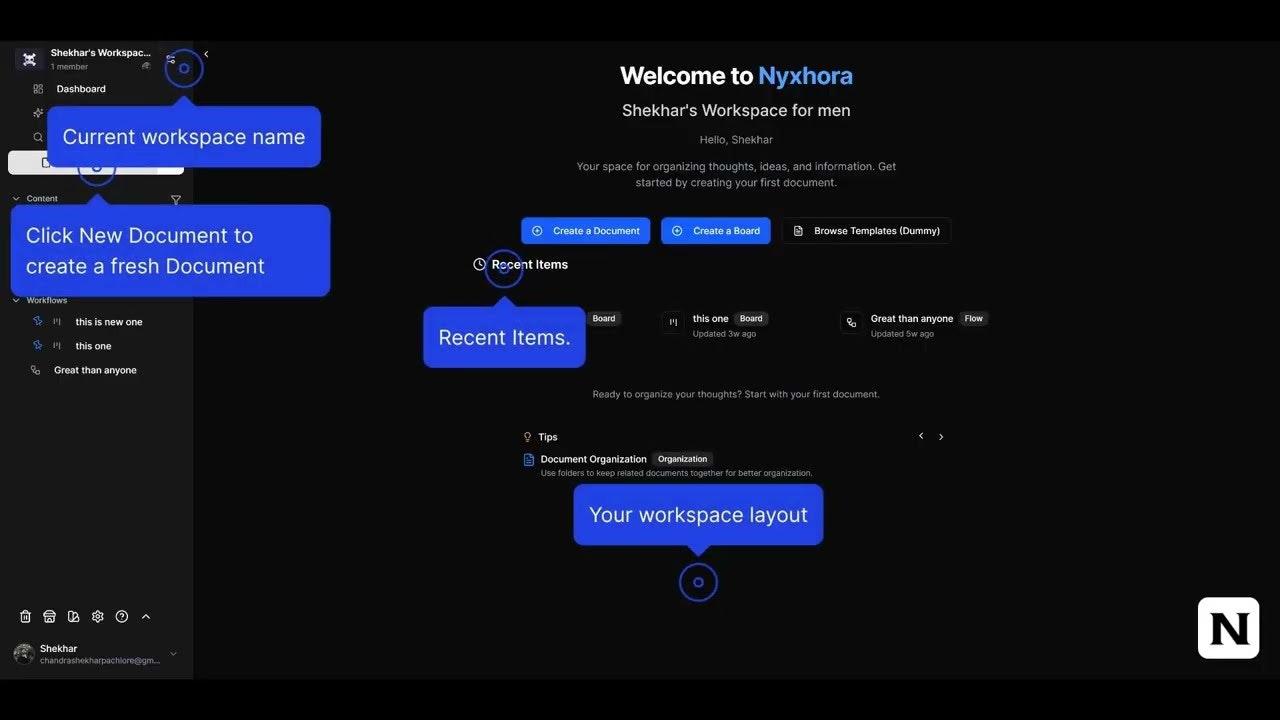Collapse the Workflows section chevron
1280x720 pixels.
pyautogui.click(x=16, y=300)
